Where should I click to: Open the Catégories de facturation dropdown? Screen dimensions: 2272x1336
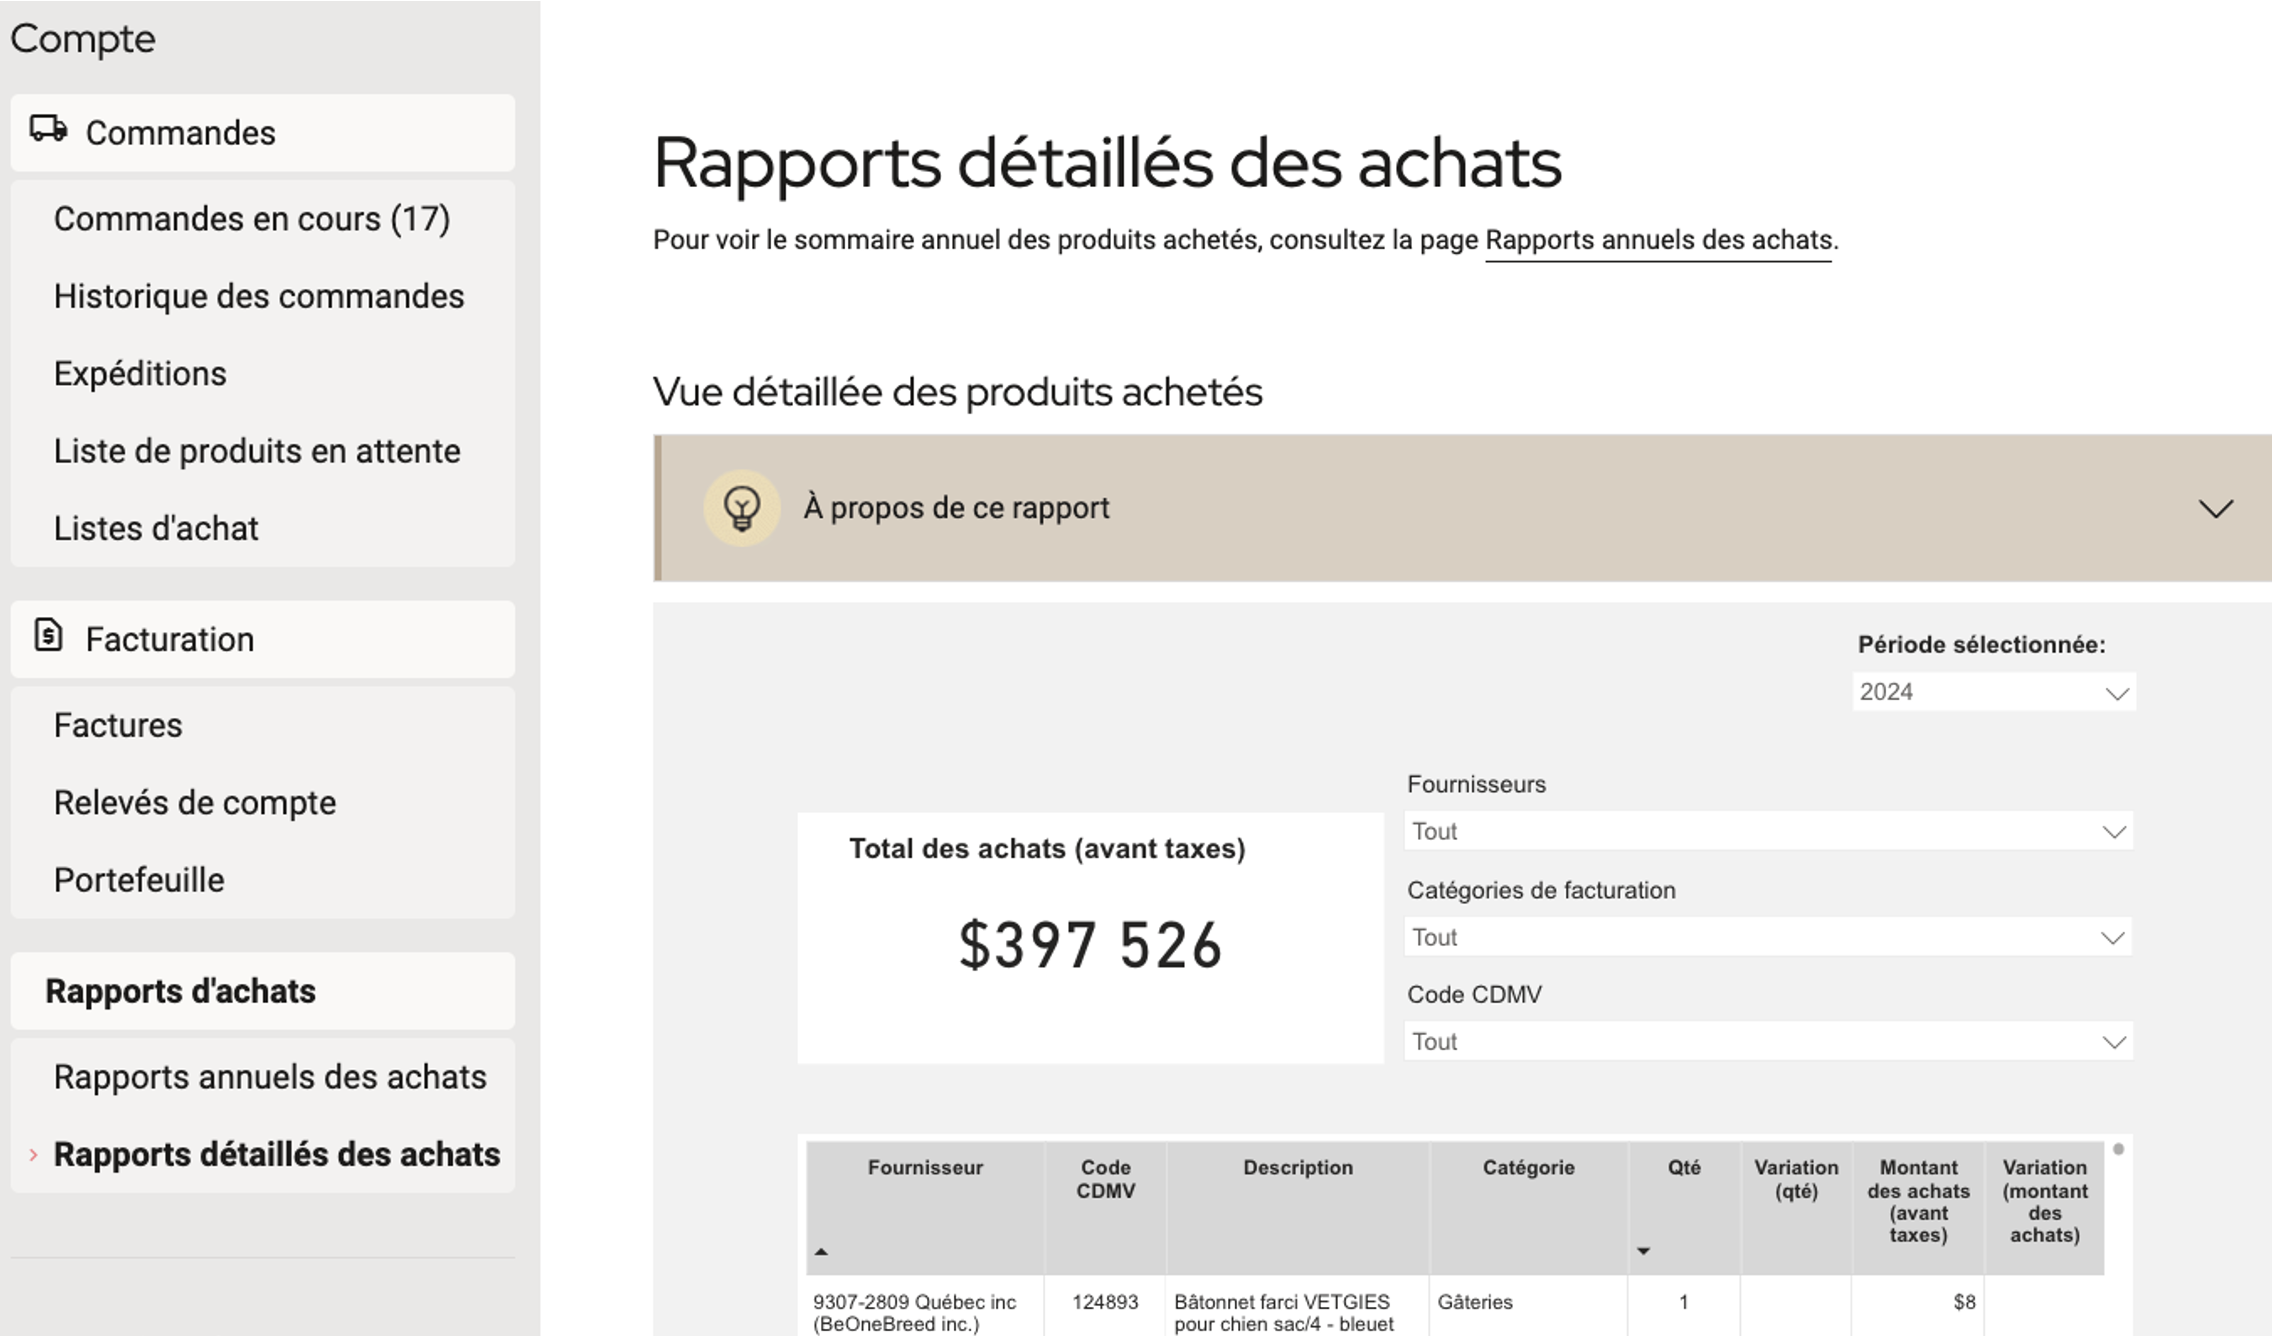click(x=1767, y=938)
